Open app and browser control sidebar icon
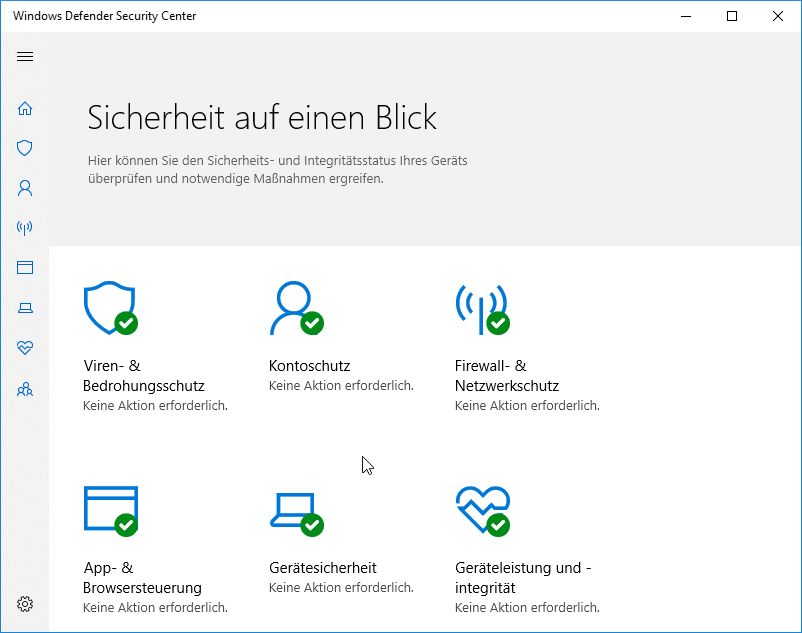802x633 pixels. pos(25,267)
